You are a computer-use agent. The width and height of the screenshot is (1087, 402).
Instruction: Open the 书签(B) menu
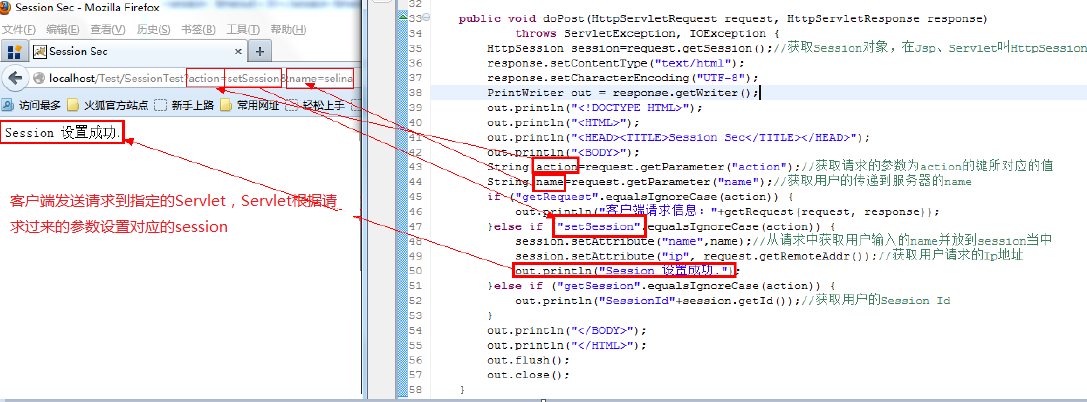click(198, 30)
